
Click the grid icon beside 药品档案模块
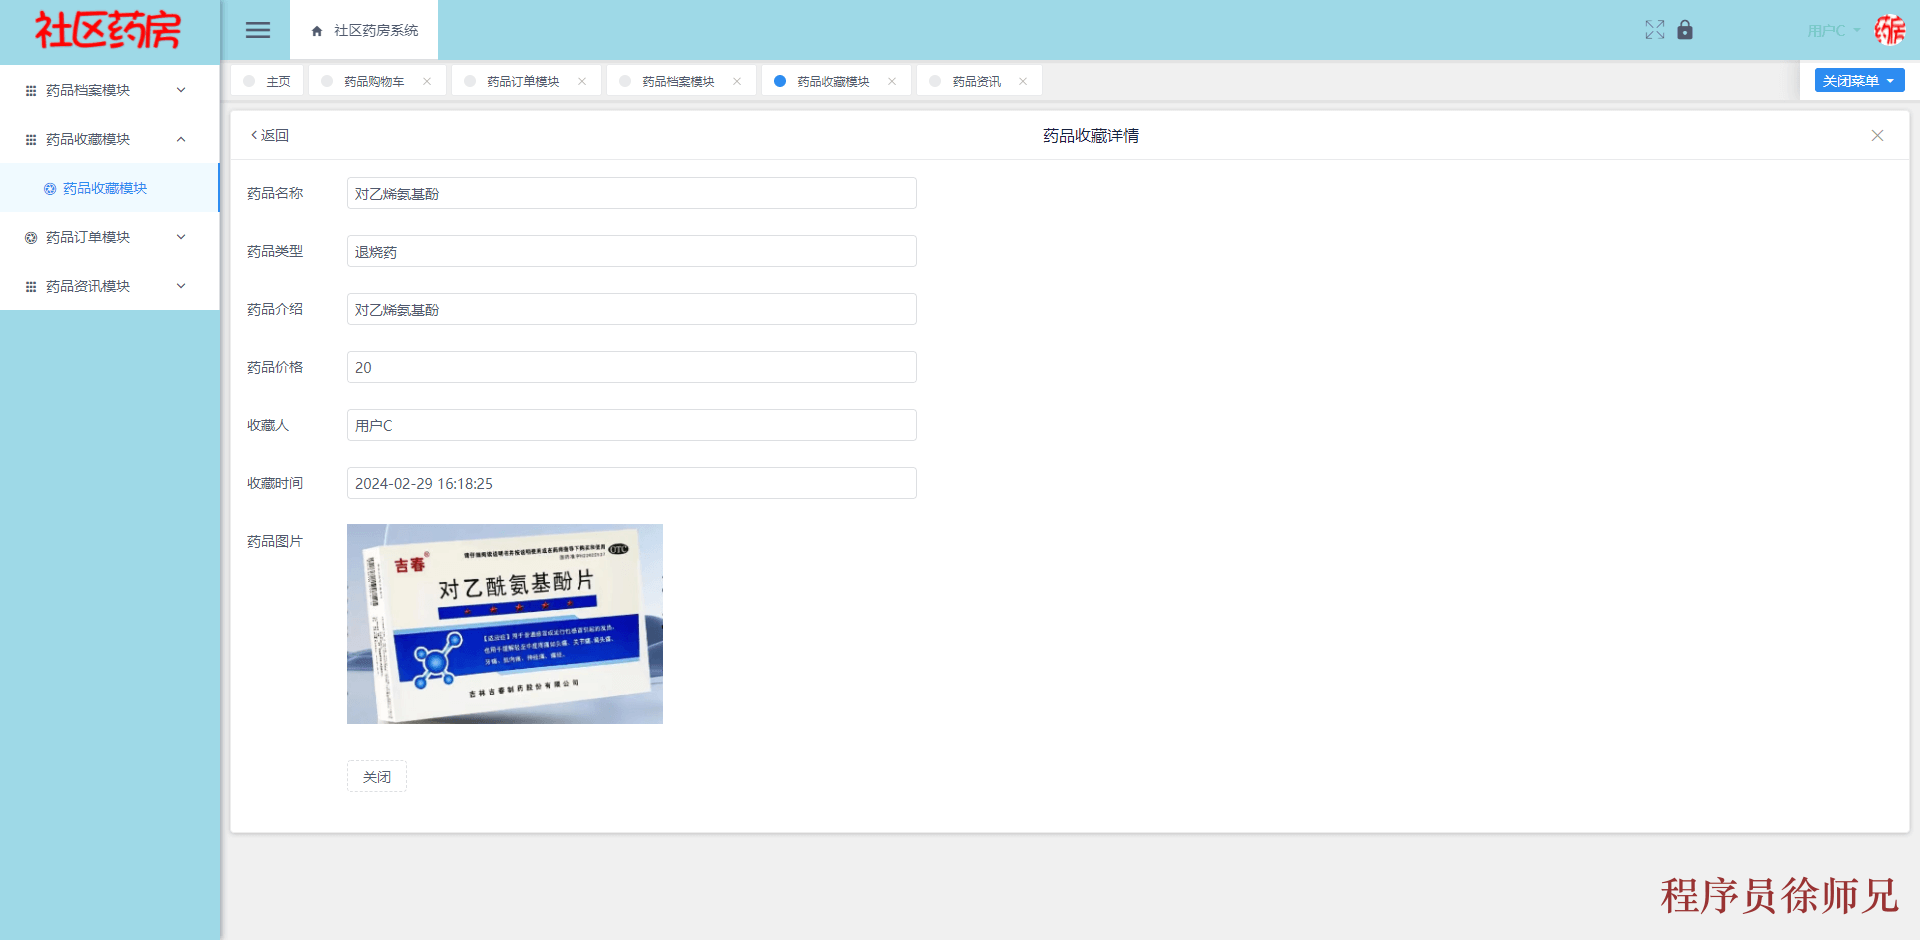point(29,90)
